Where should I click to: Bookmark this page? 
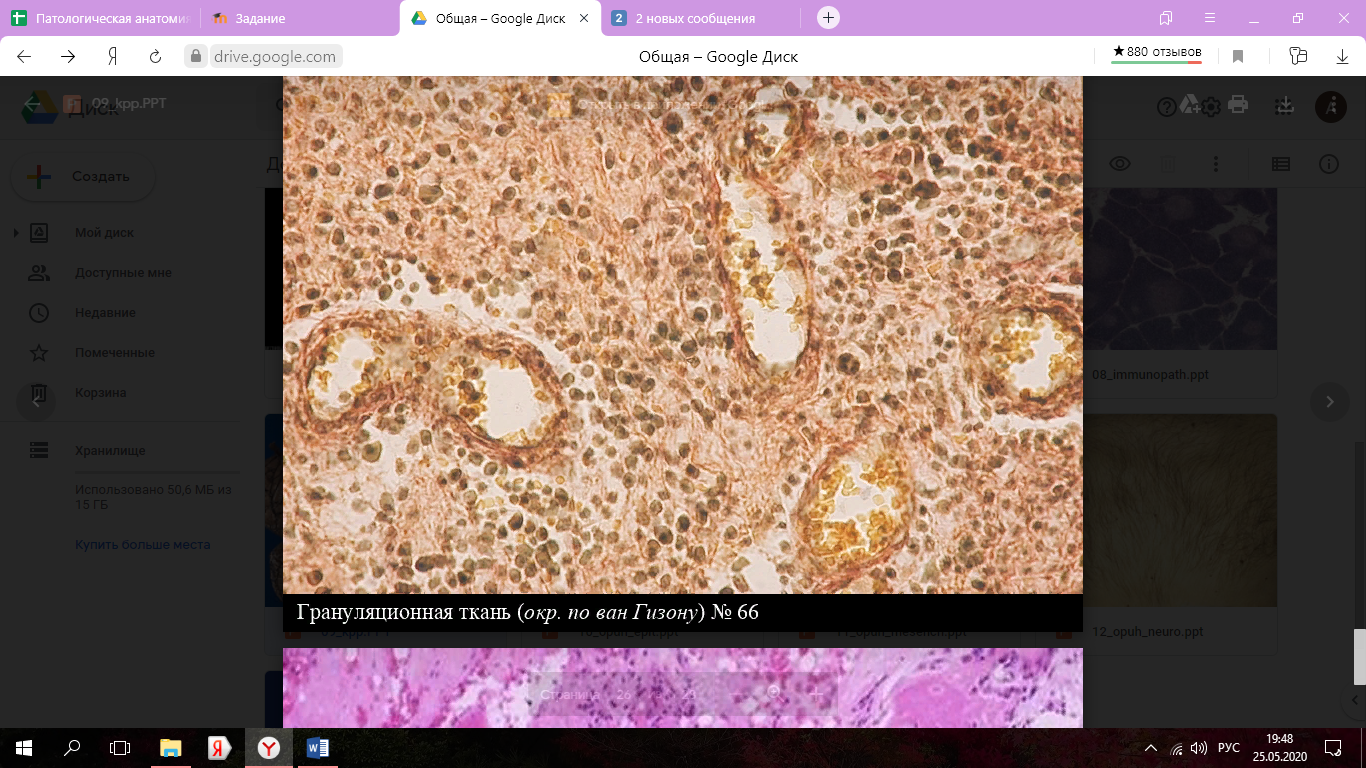click(1238, 56)
